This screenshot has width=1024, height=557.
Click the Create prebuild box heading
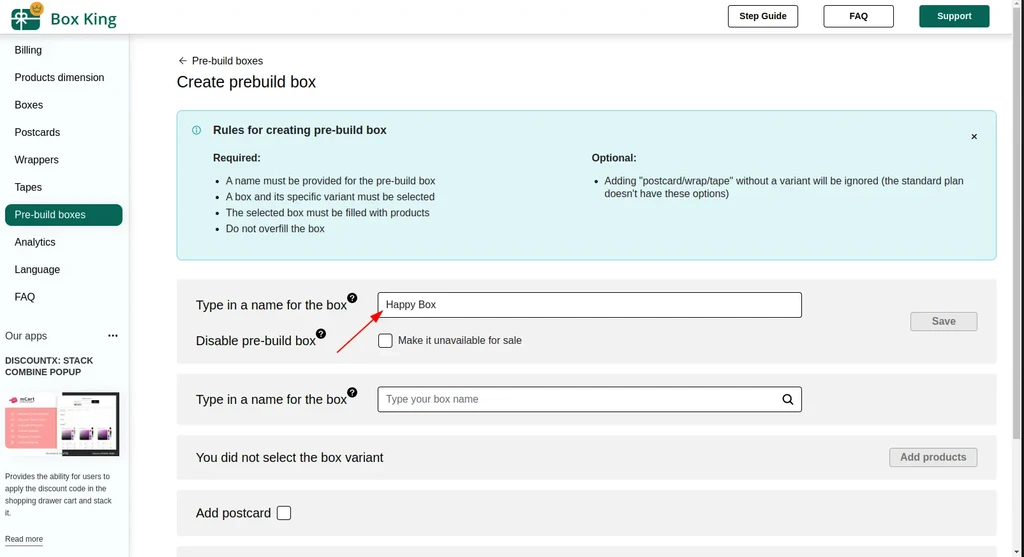[246, 82]
